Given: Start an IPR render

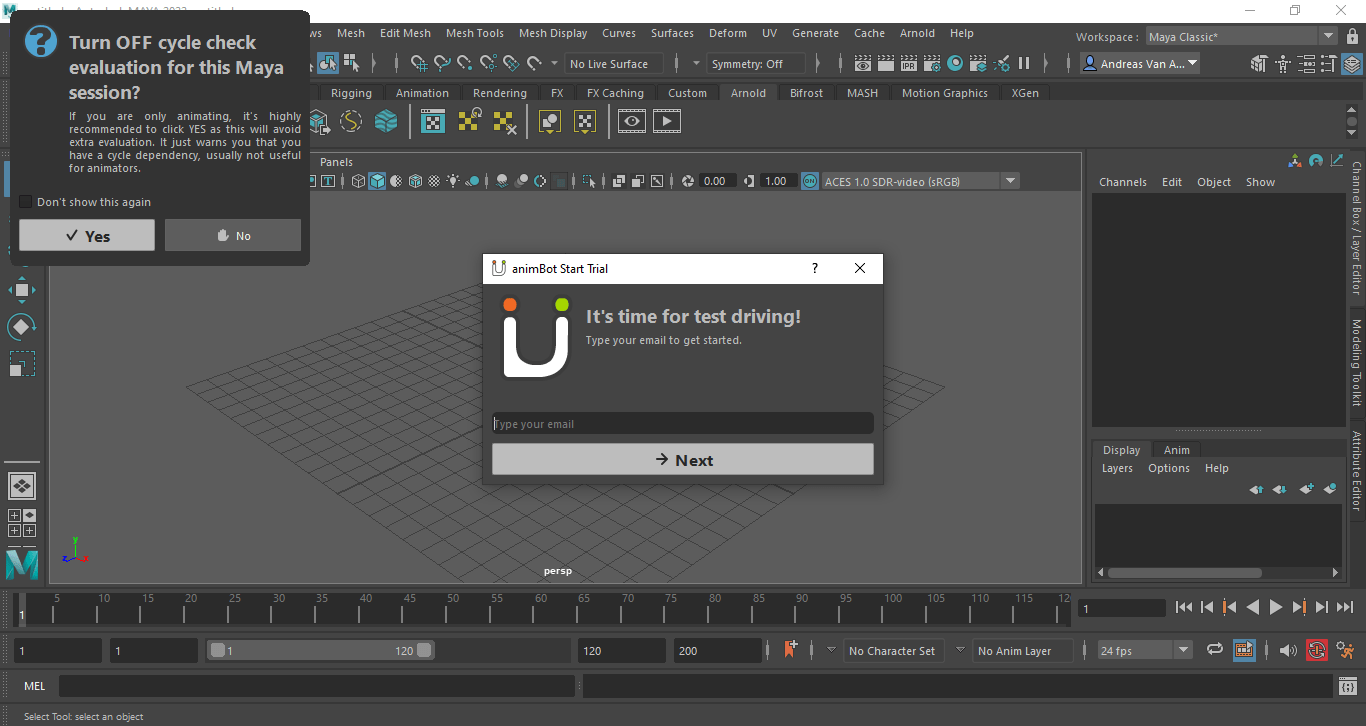Looking at the screenshot, I should tap(908, 63).
